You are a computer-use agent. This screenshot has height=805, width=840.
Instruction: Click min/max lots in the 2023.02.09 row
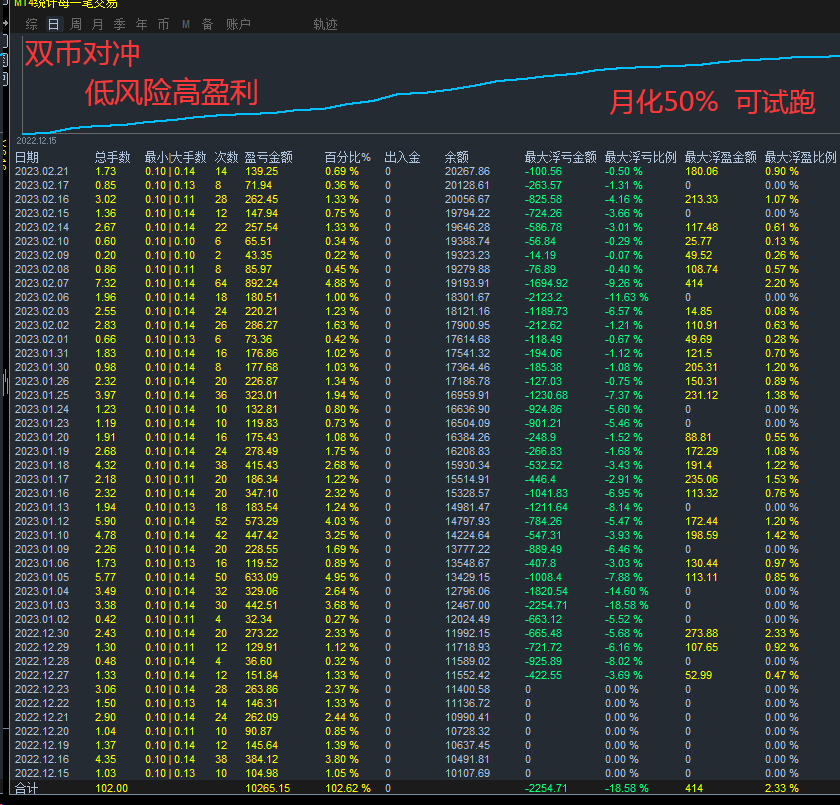point(170,255)
